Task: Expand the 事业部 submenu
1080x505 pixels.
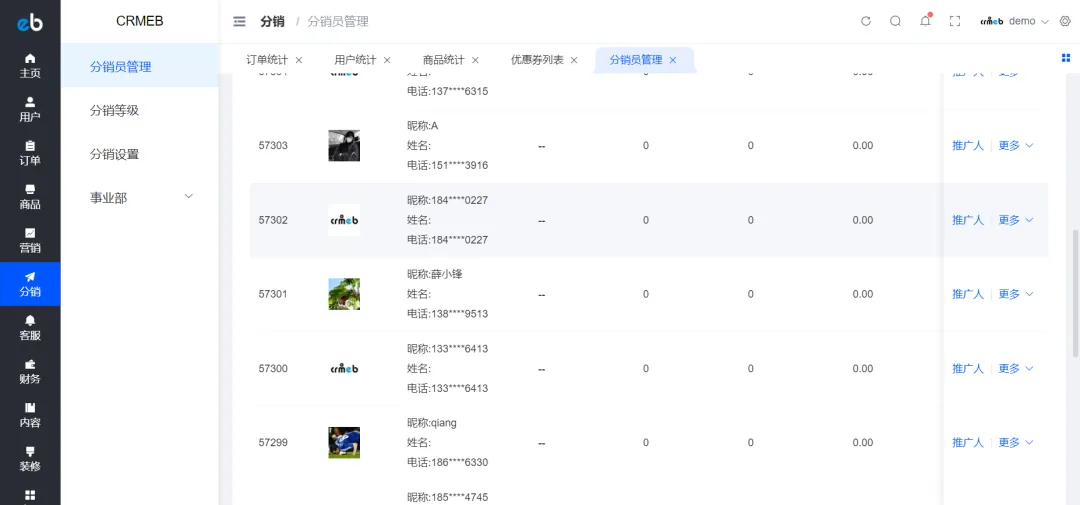Action: [x=140, y=198]
